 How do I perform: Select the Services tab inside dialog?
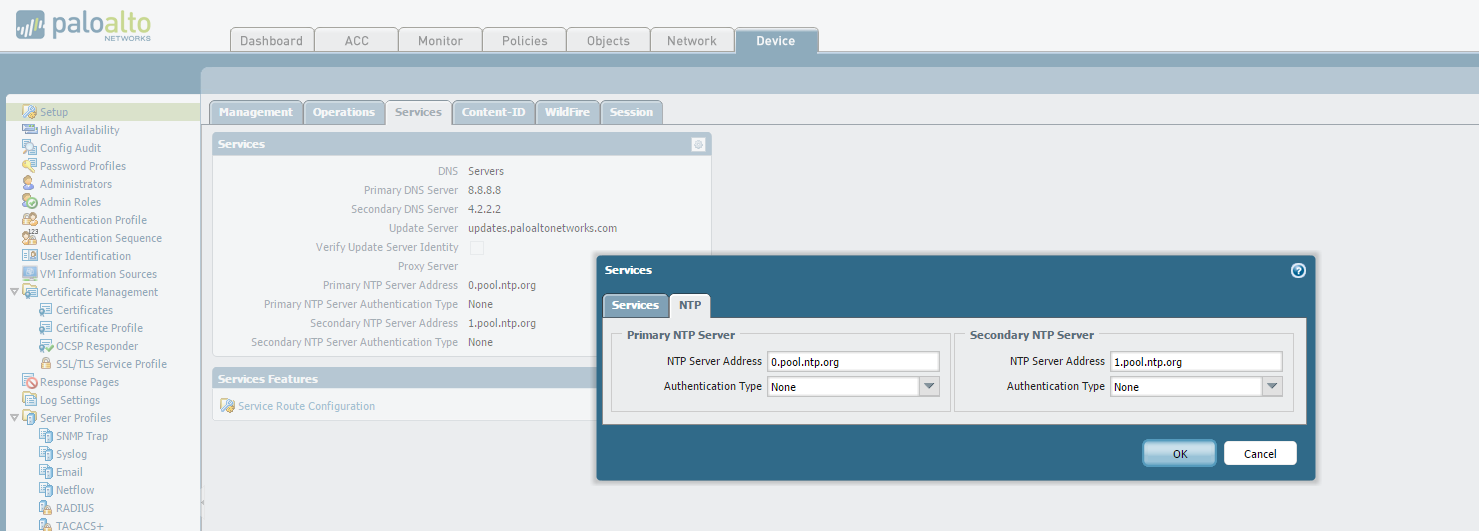(x=635, y=305)
